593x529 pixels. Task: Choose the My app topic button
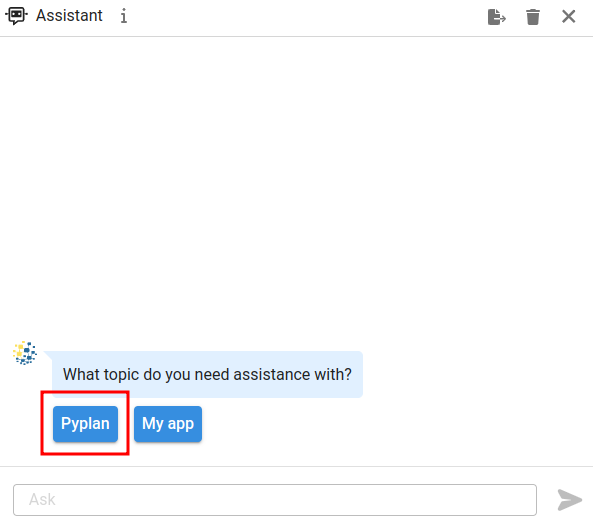(x=168, y=424)
